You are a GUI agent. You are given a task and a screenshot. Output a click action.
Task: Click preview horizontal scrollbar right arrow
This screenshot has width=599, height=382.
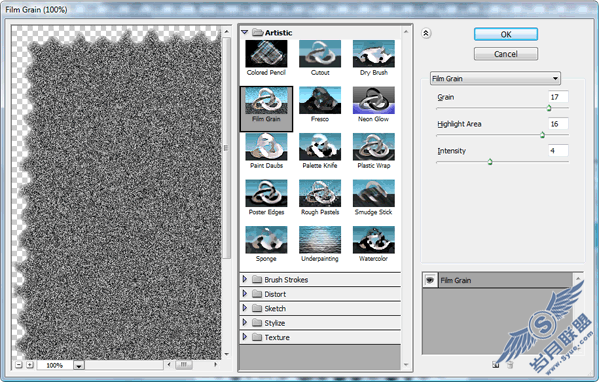215,364
